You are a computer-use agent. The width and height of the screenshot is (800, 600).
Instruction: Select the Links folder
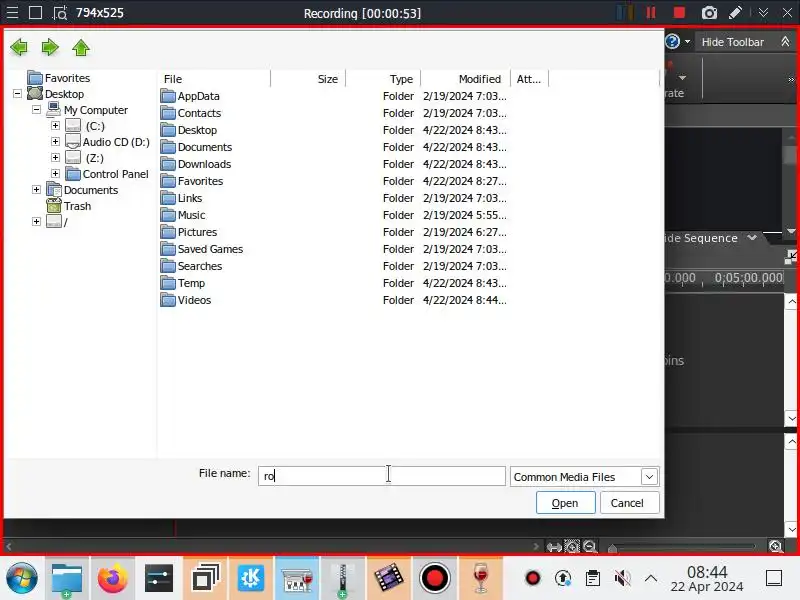[x=190, y=198]
